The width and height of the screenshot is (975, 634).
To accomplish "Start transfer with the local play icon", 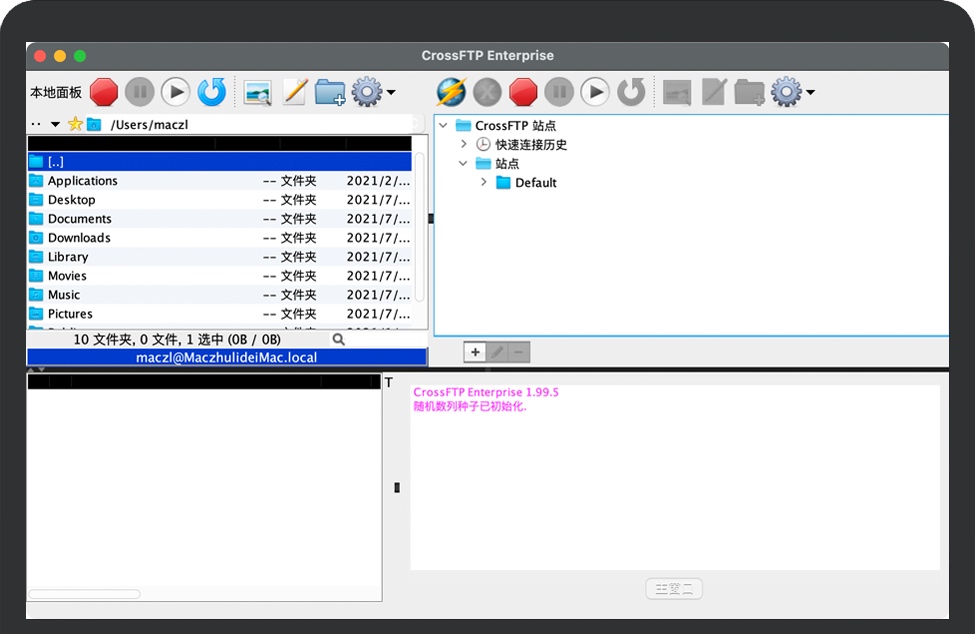I will (175, 91).
